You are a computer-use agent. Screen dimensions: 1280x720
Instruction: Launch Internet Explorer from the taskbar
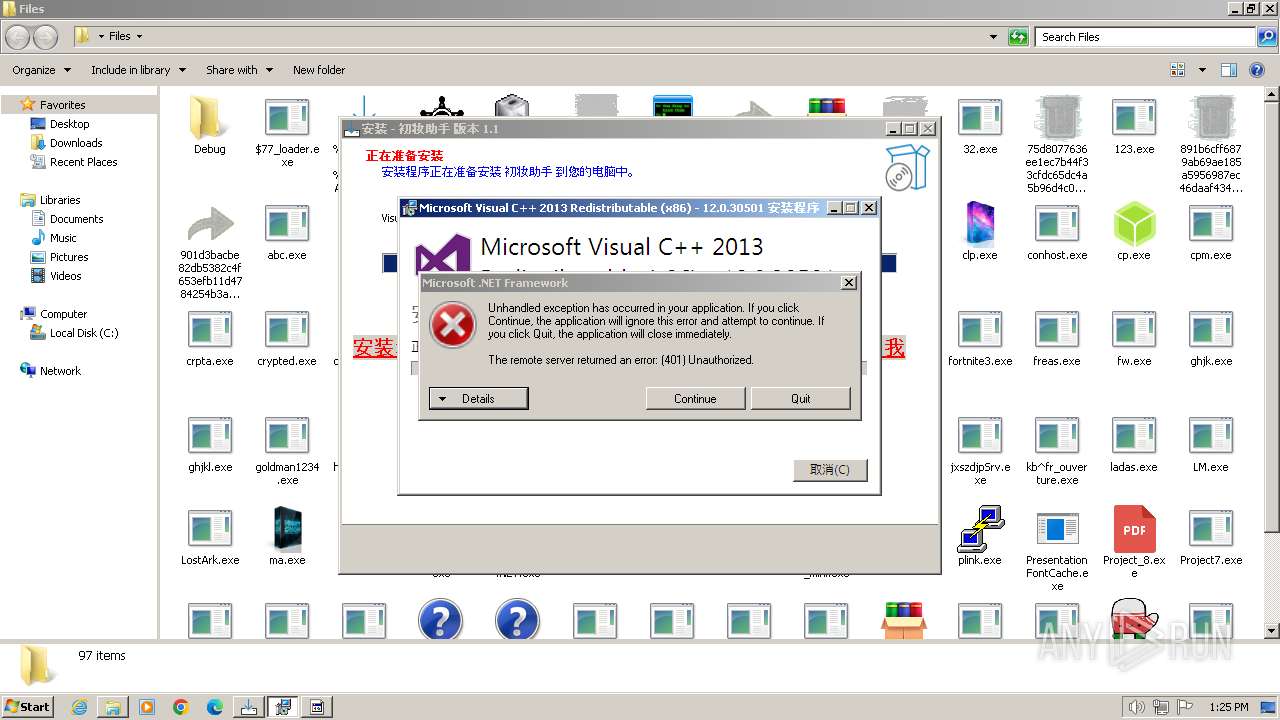(x=79, y=707)
